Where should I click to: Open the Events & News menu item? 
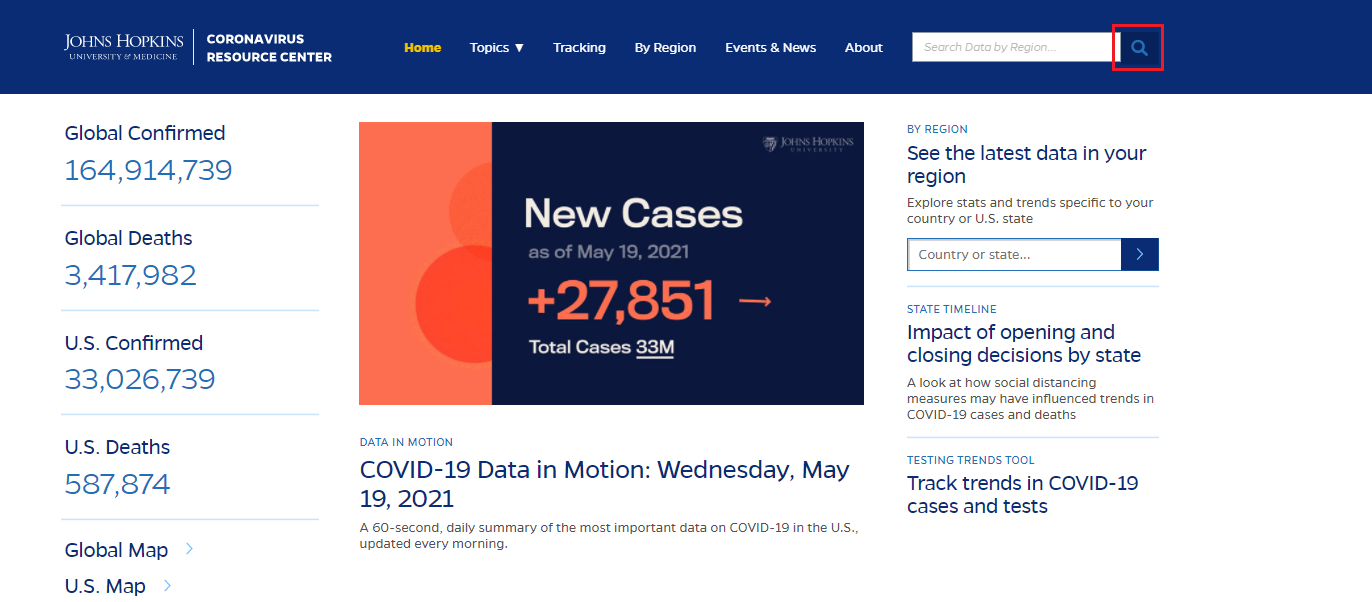tap(770, 47)
